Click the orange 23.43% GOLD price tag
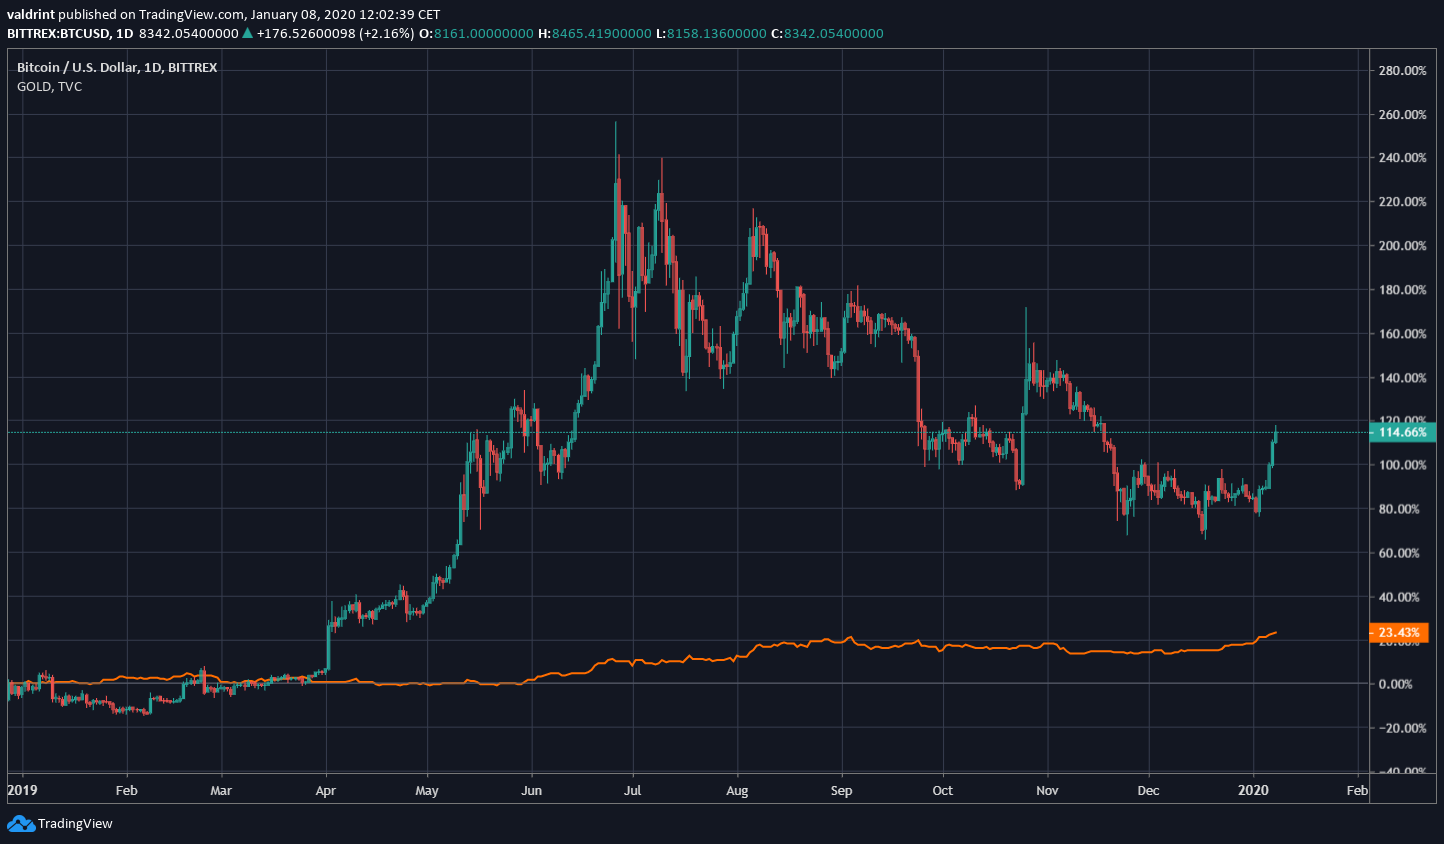Viewport: 1444px width, 844px height. point(1399,632)
